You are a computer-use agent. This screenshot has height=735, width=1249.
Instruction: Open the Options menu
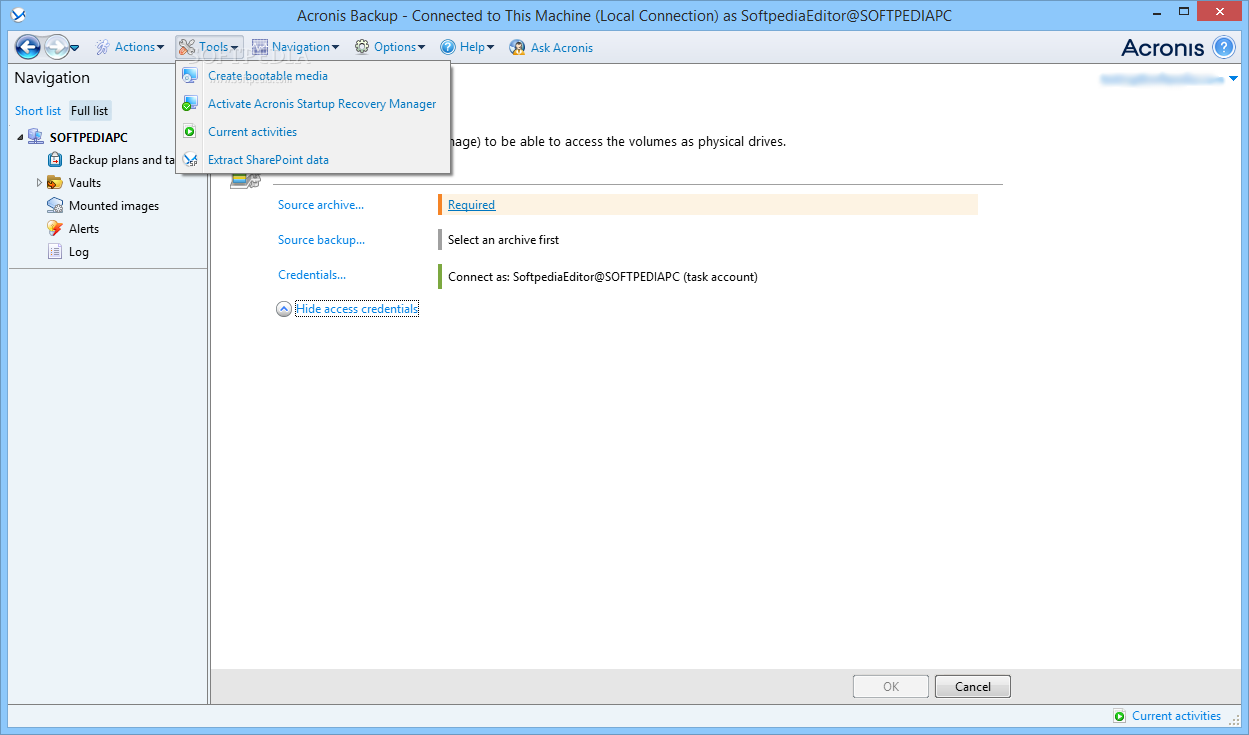point(390,47)
